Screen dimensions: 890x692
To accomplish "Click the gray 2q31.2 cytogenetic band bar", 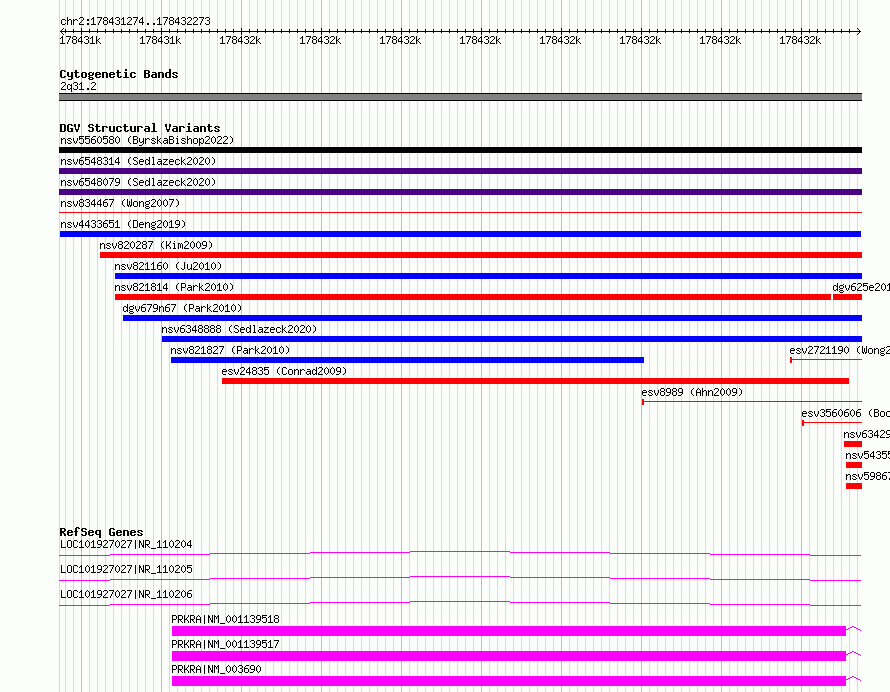I will pos(460,97).
